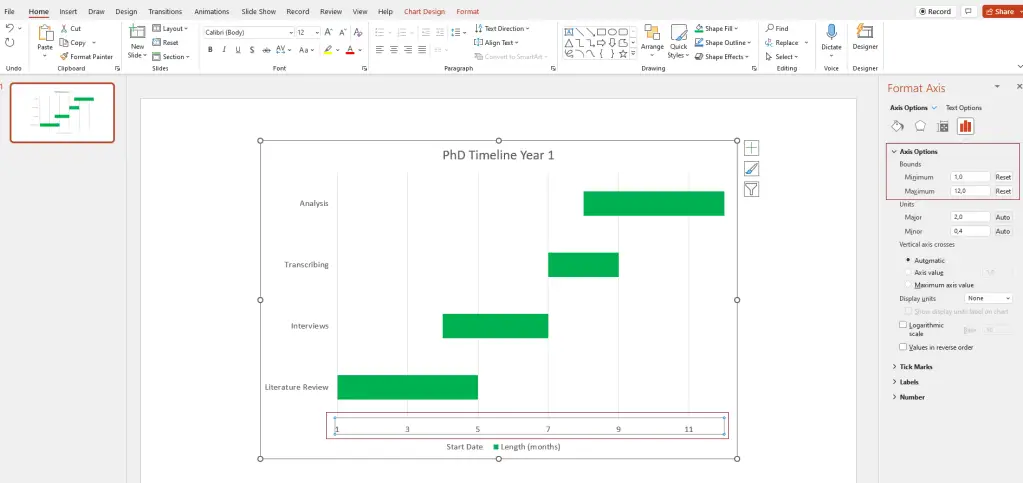The width and height of the screenshot is (1023, 483).
Task: Decrease the font size
Action: (x=343, y=32)
